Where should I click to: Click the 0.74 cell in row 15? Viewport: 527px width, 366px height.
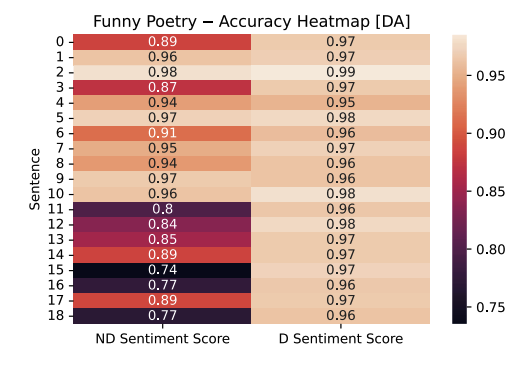click(162, 270)
